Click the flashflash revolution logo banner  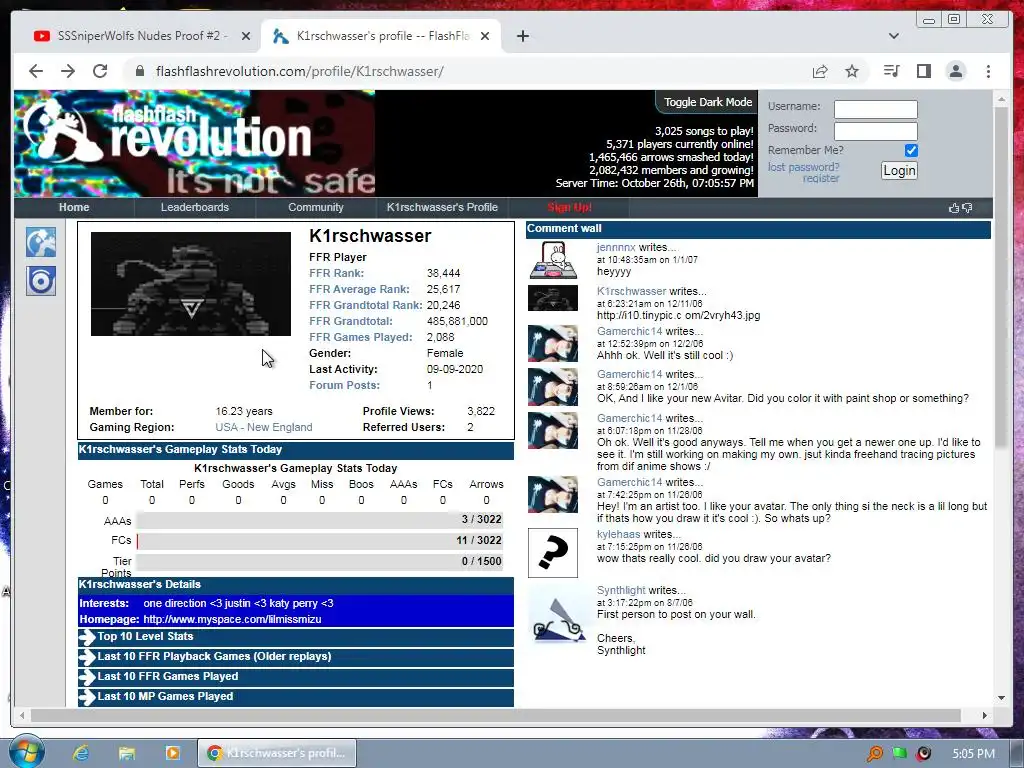[x=195, y=144]
